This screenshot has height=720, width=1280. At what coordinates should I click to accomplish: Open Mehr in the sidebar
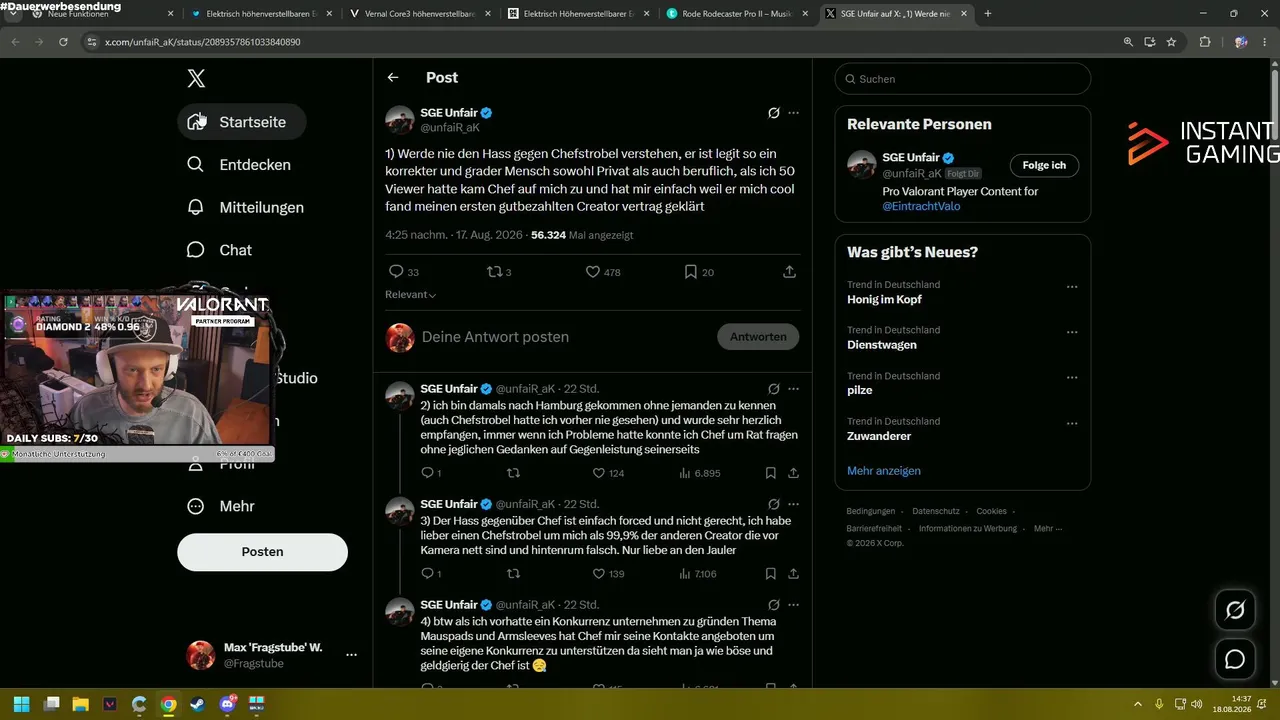point(221,506)
